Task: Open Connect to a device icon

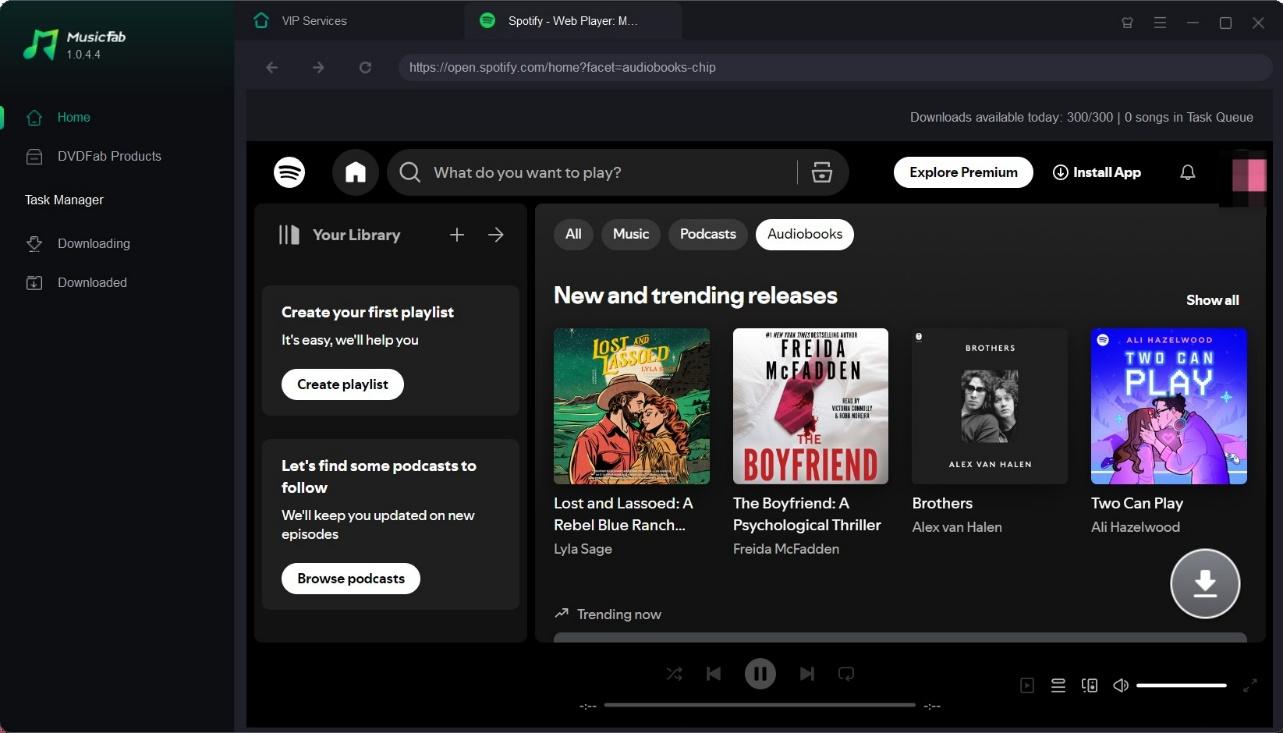Action: point(1090,685)
